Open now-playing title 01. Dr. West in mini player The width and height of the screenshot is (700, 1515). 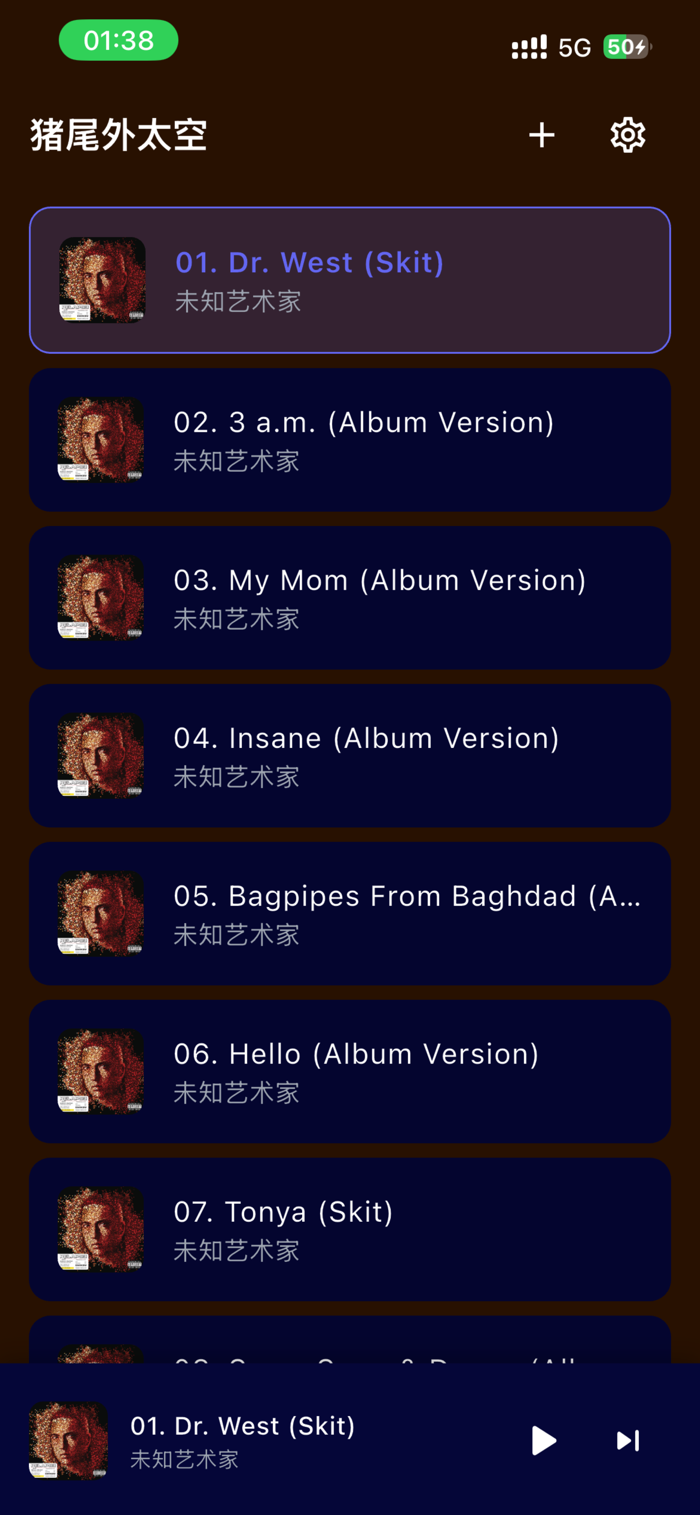tap(243, 1426)
